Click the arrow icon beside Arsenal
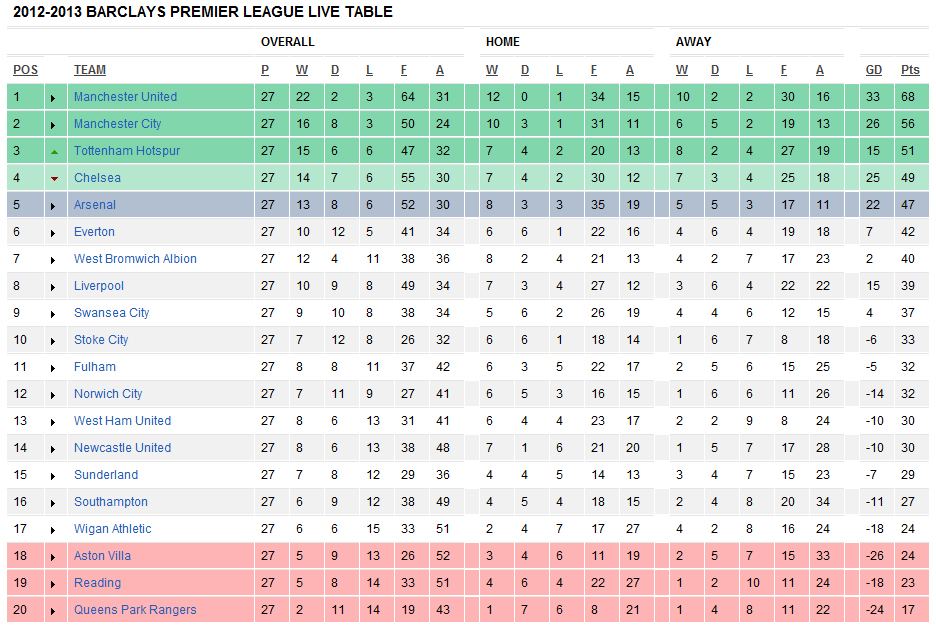Viewport: 936px width, 627px height. (54, 205)
